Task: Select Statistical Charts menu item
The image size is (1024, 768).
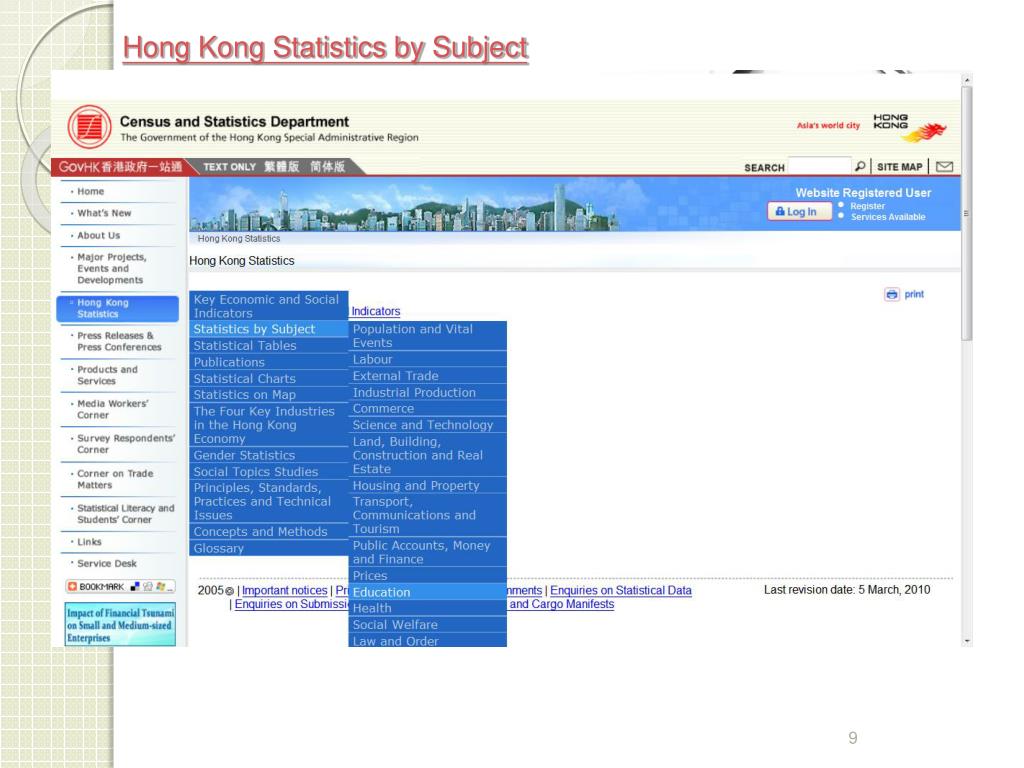Action: 268,378
